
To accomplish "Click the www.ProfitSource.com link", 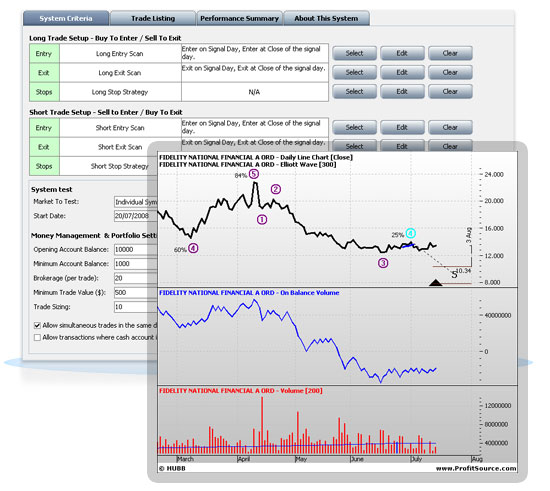I will (476, 469).
